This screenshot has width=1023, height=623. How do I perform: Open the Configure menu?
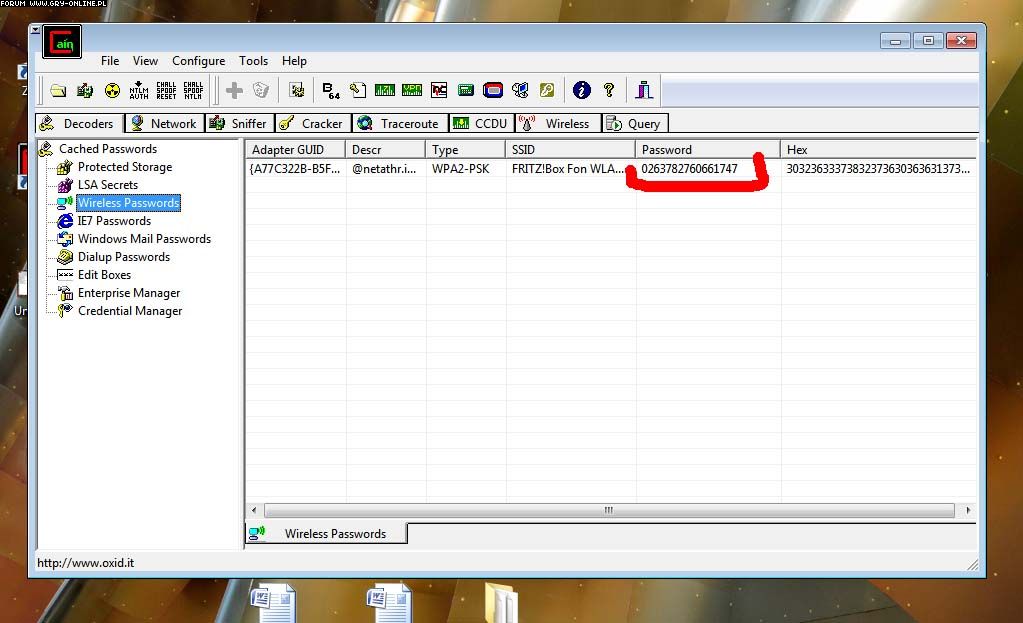198,61
